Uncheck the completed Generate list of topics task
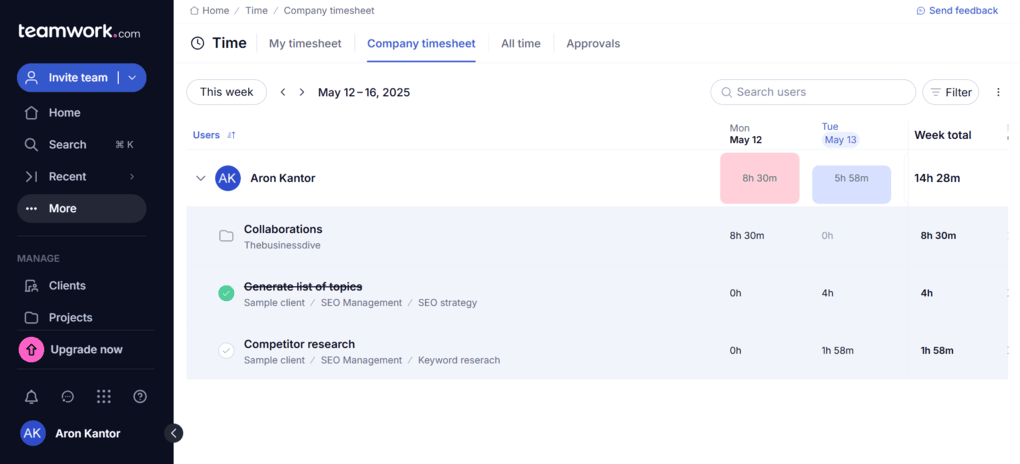Viewport: 1020px width, 464px height. pos(226,293)
